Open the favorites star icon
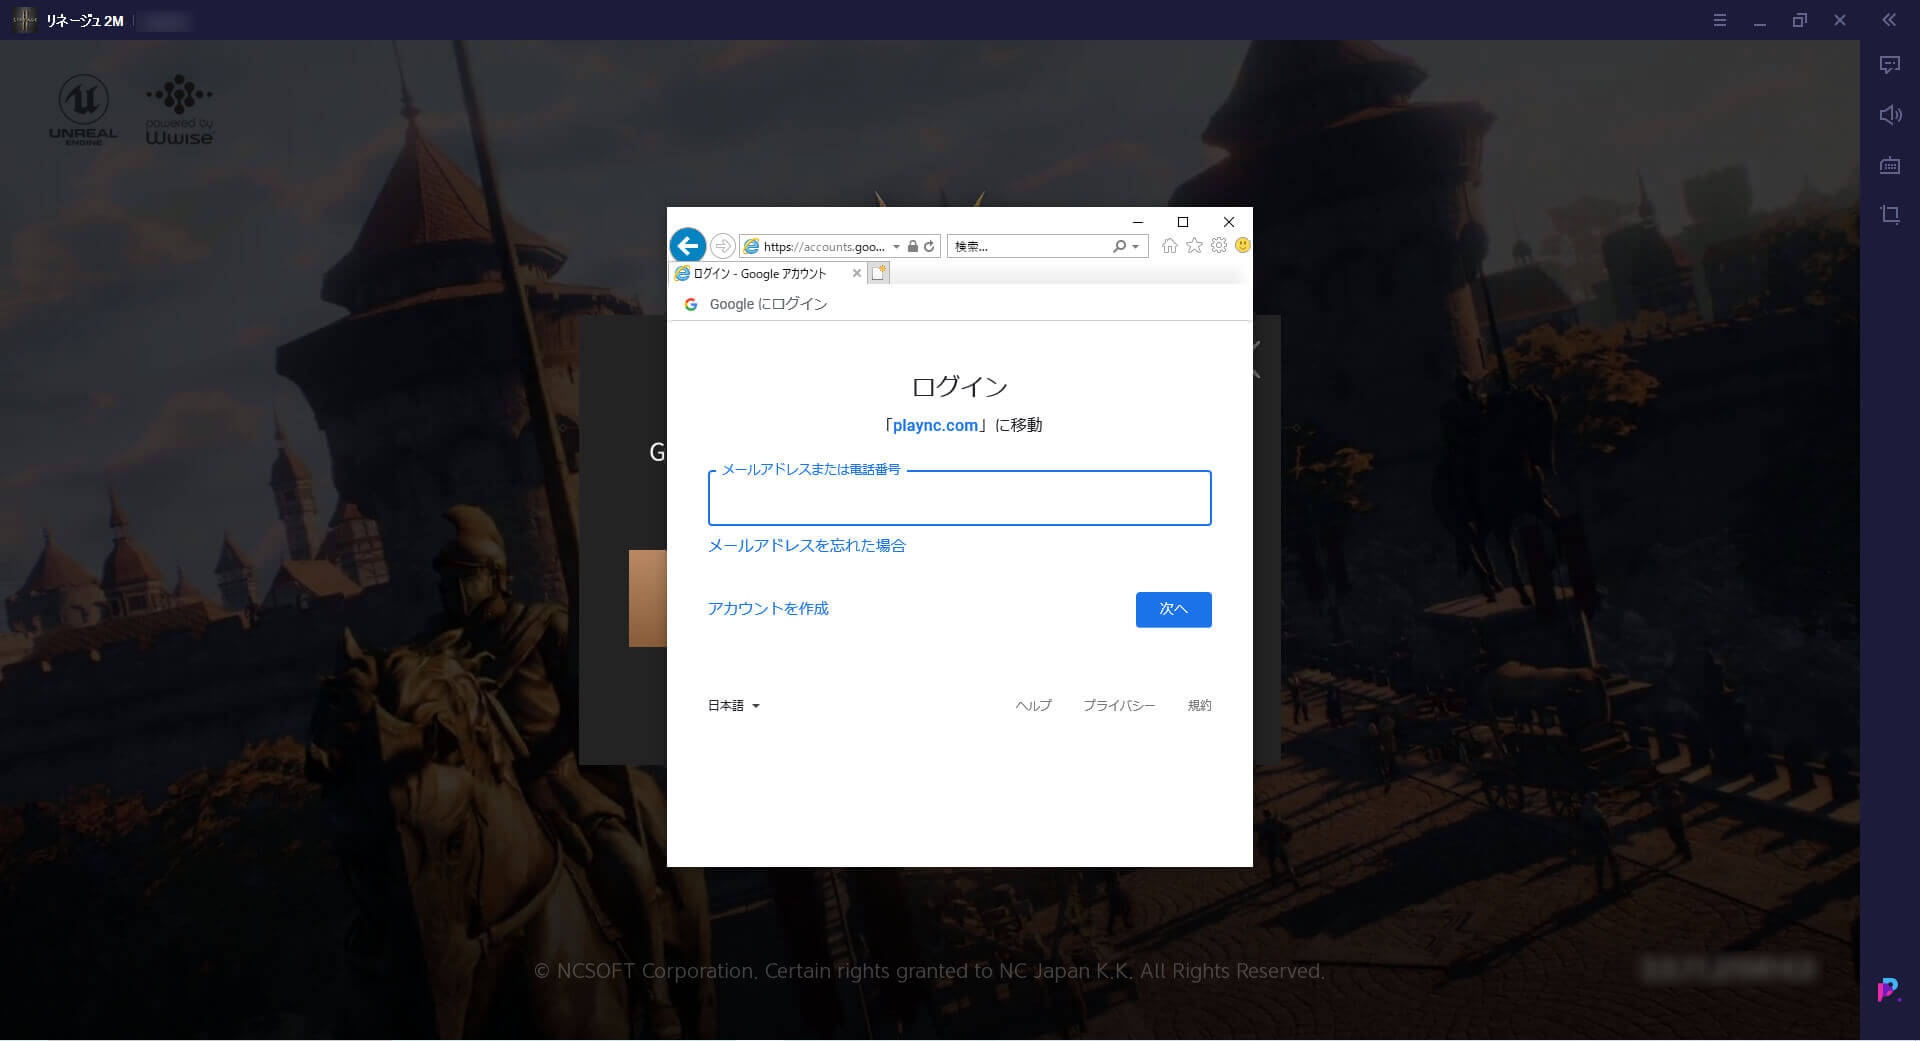This screenshot has width=1920, height=1041. tap(1194, 246)
